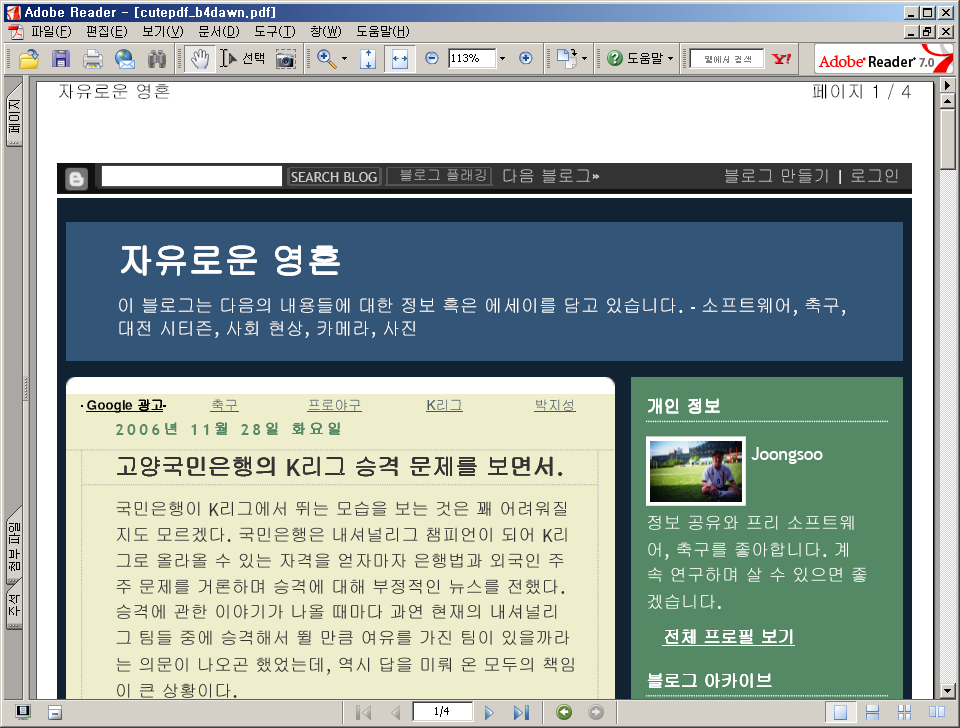
Task: Open the 편집(E) menu
Action: point(107,31)
